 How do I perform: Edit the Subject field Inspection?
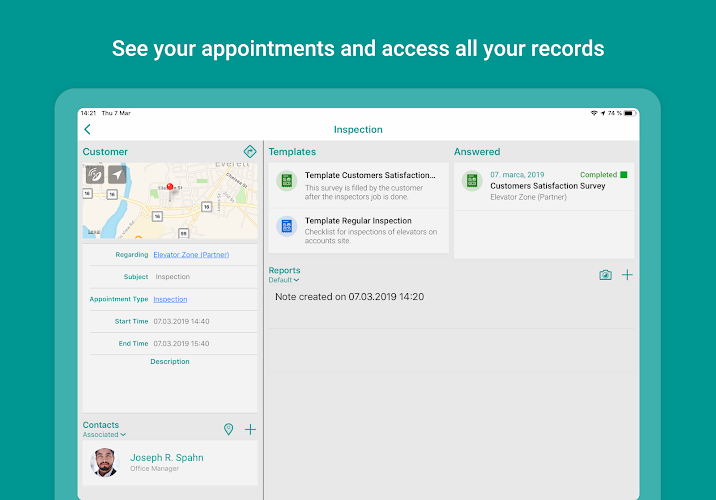[173, 277]
